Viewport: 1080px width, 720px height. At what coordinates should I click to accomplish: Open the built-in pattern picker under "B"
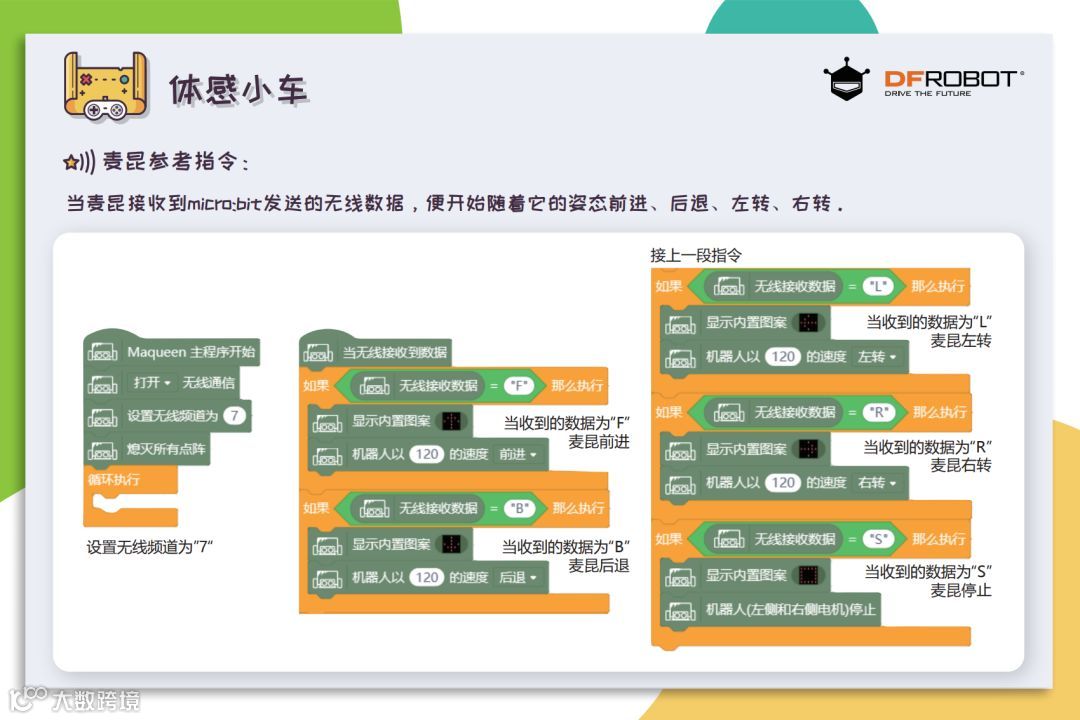coord(451,544)
